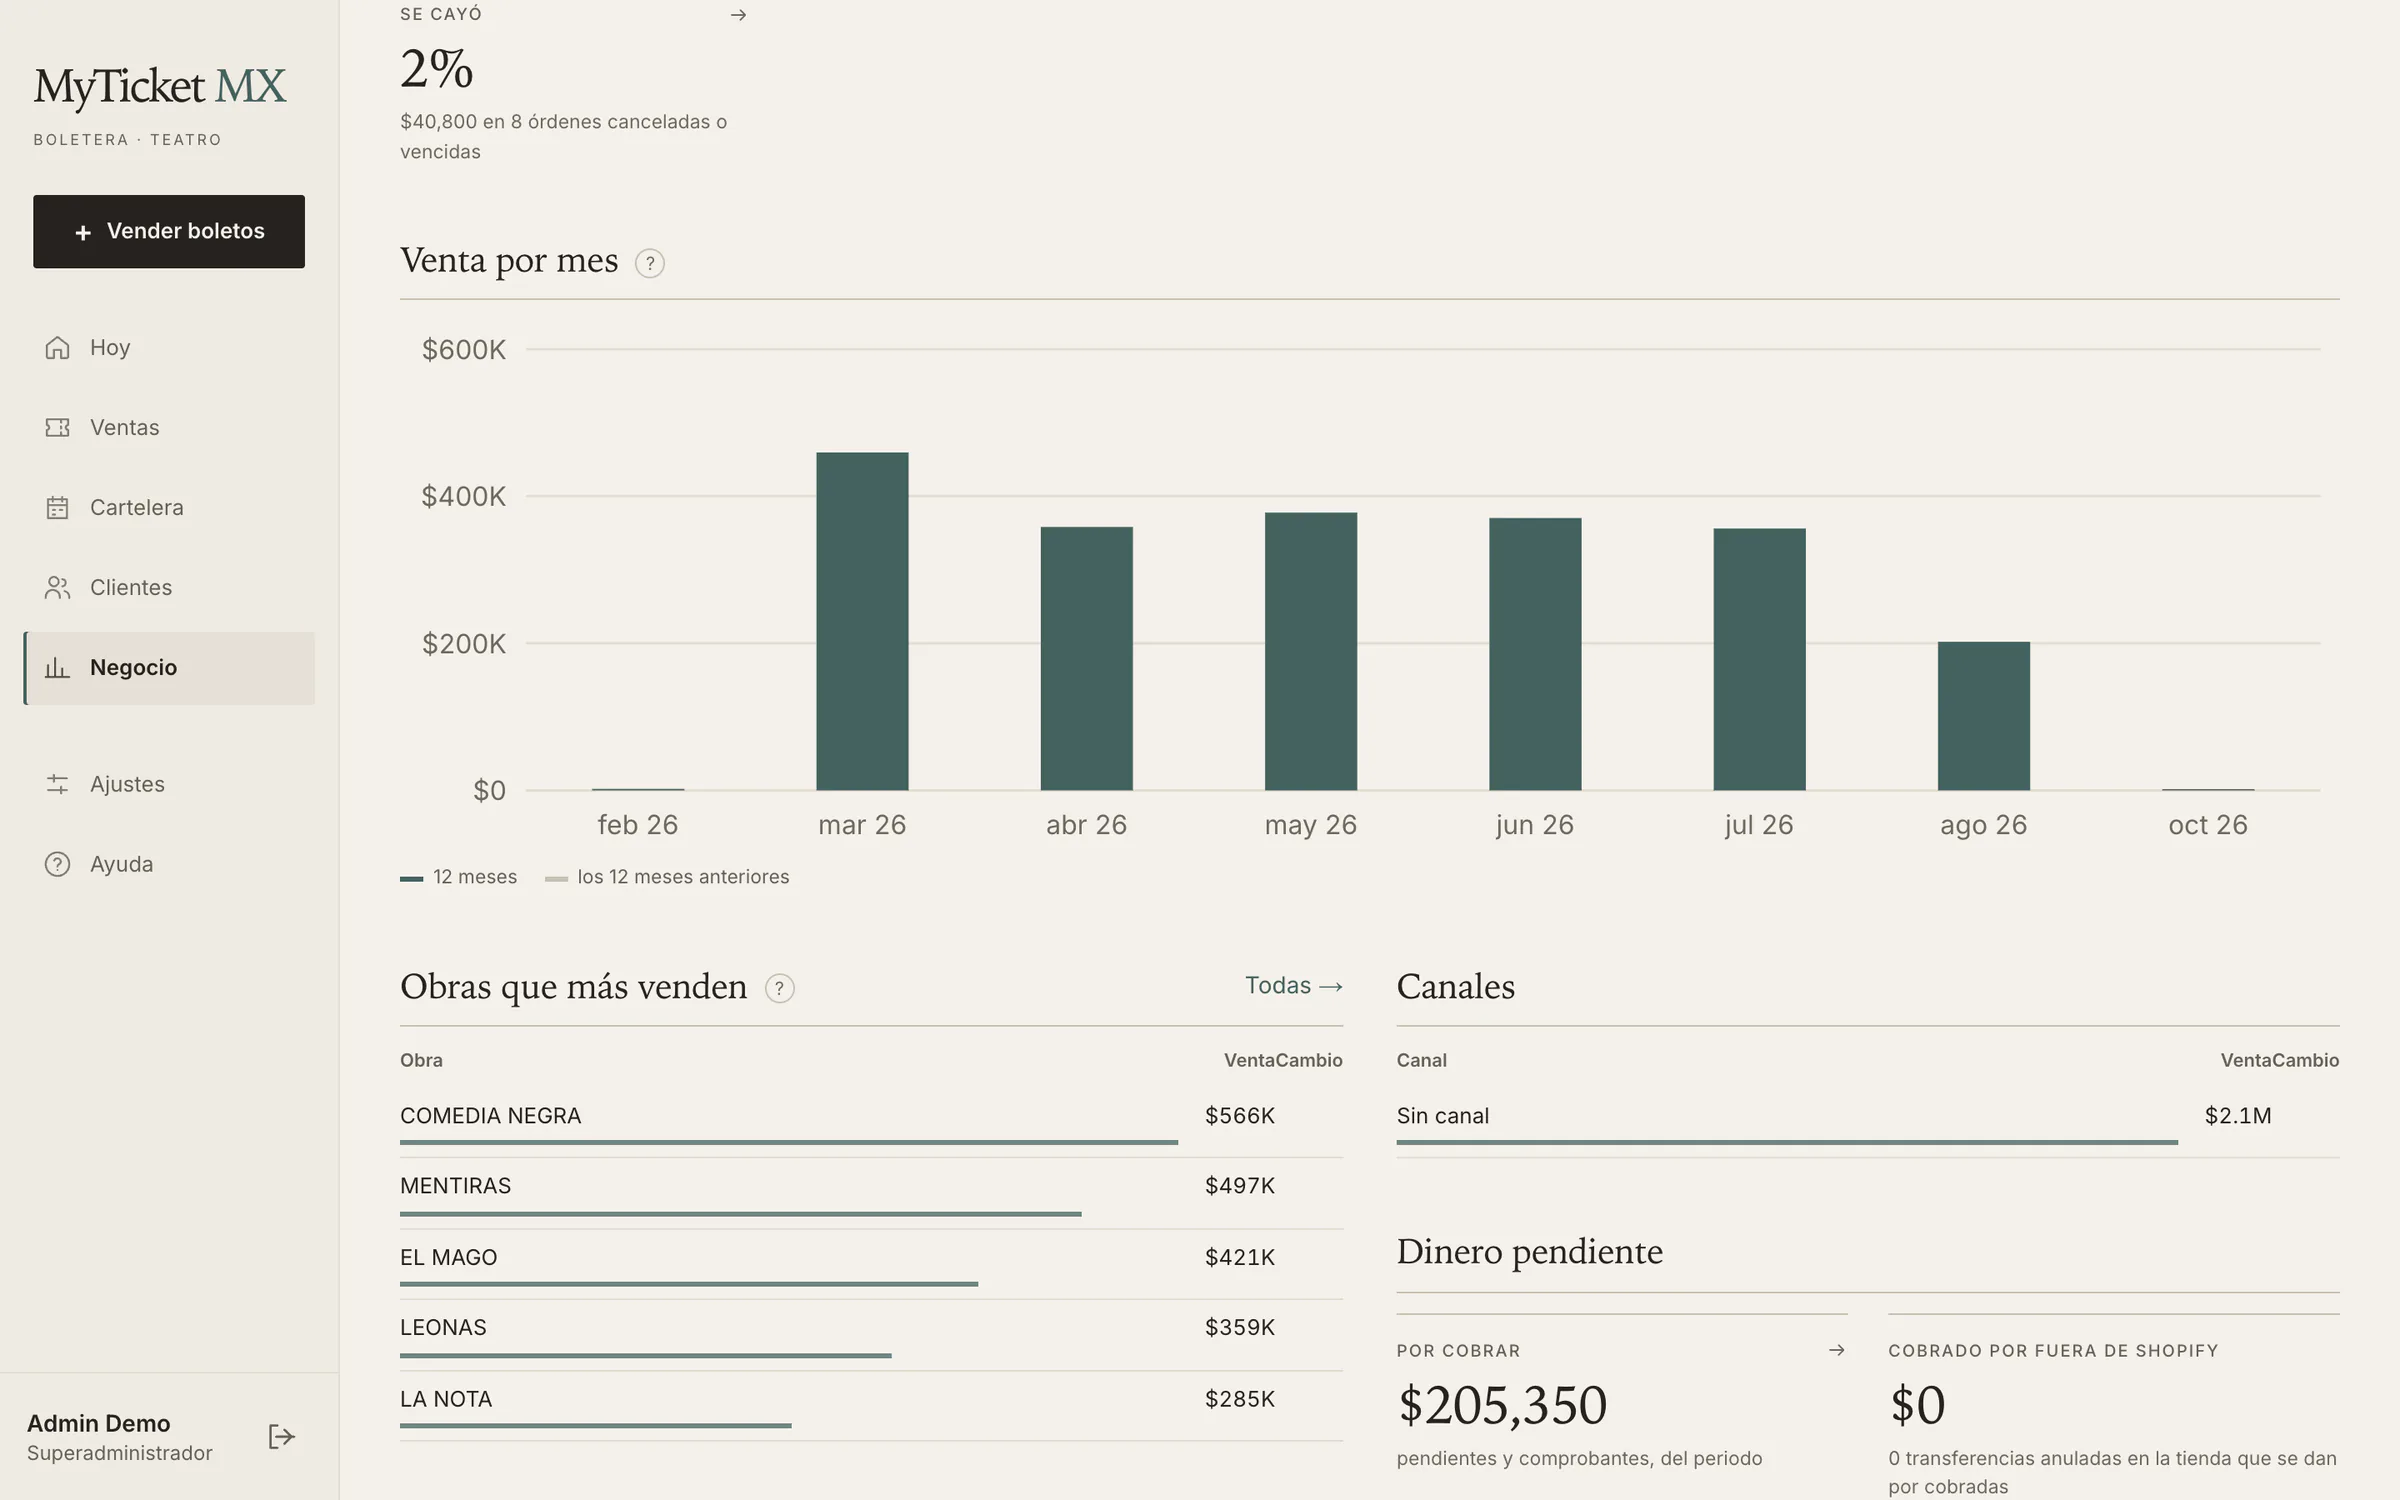Click the Hoy home icon
The height and width of the screenshot is (1500, 2400).
[x=57, y=347]
